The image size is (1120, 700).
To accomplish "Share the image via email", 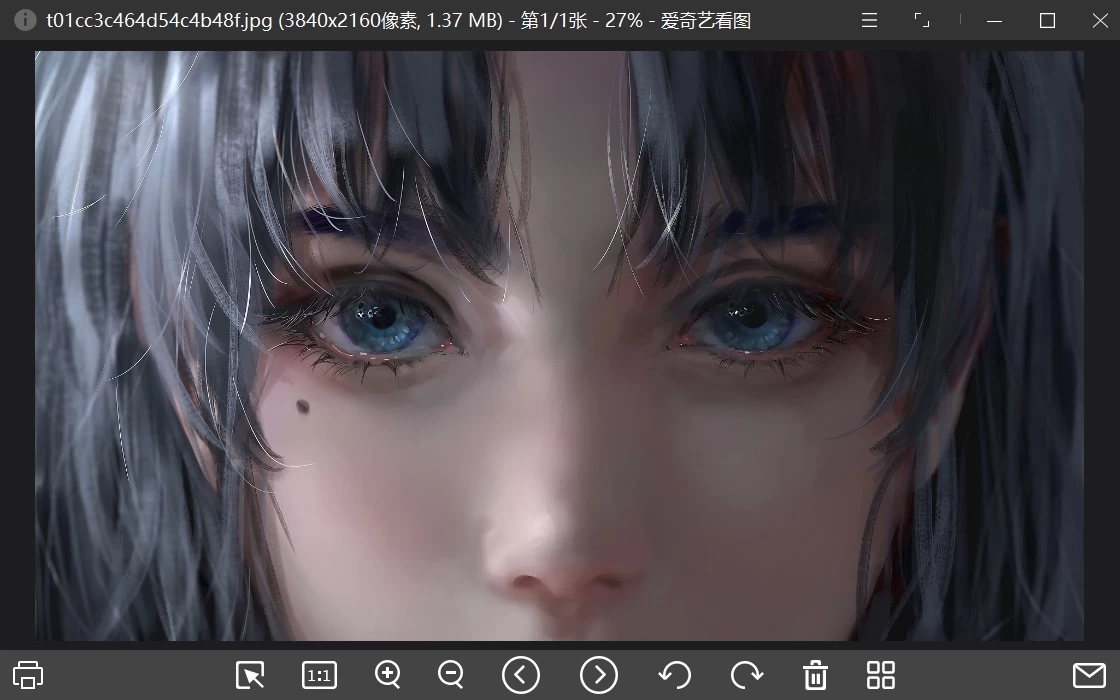I will tap(1091, 674).
